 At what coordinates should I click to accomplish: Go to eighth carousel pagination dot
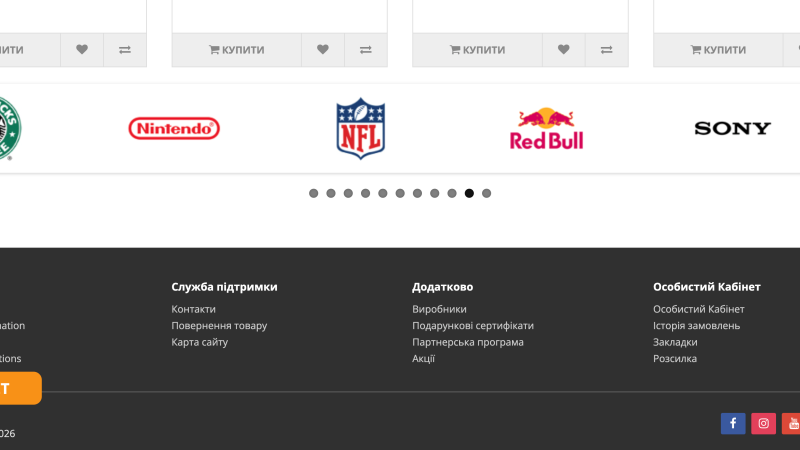435,193
